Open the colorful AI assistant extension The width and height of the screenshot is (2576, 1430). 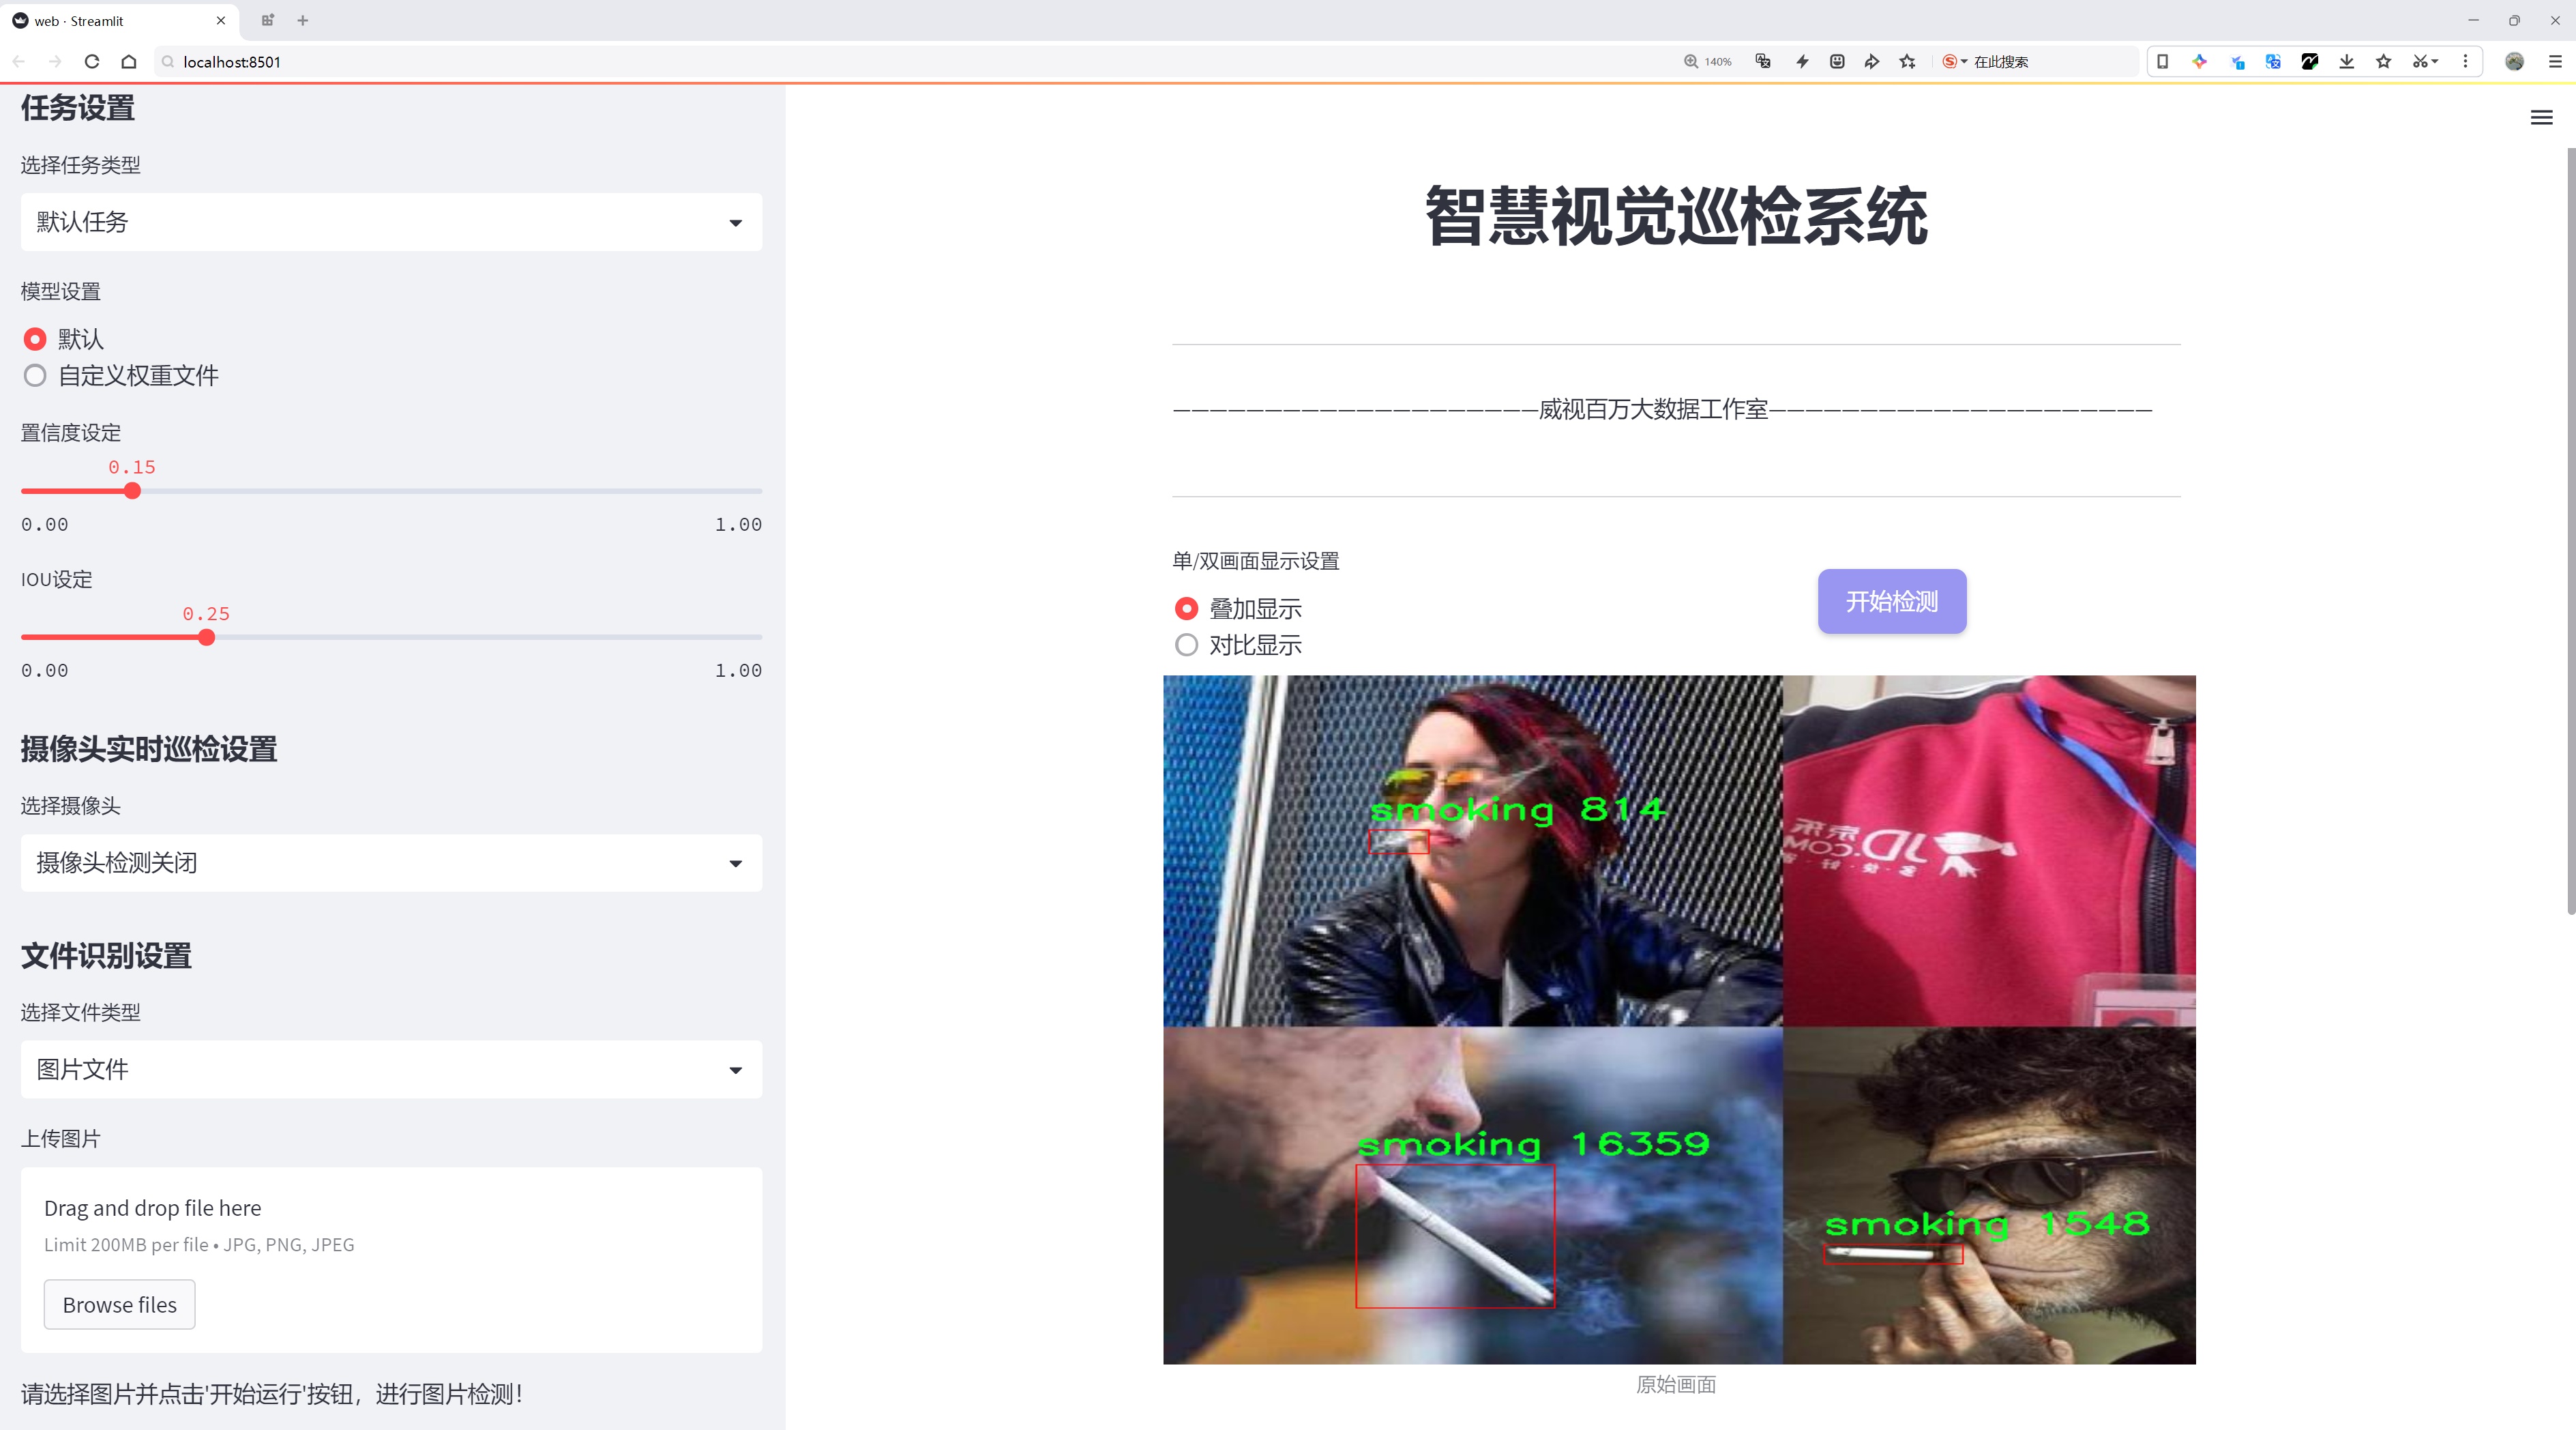tap(2199, 61)
